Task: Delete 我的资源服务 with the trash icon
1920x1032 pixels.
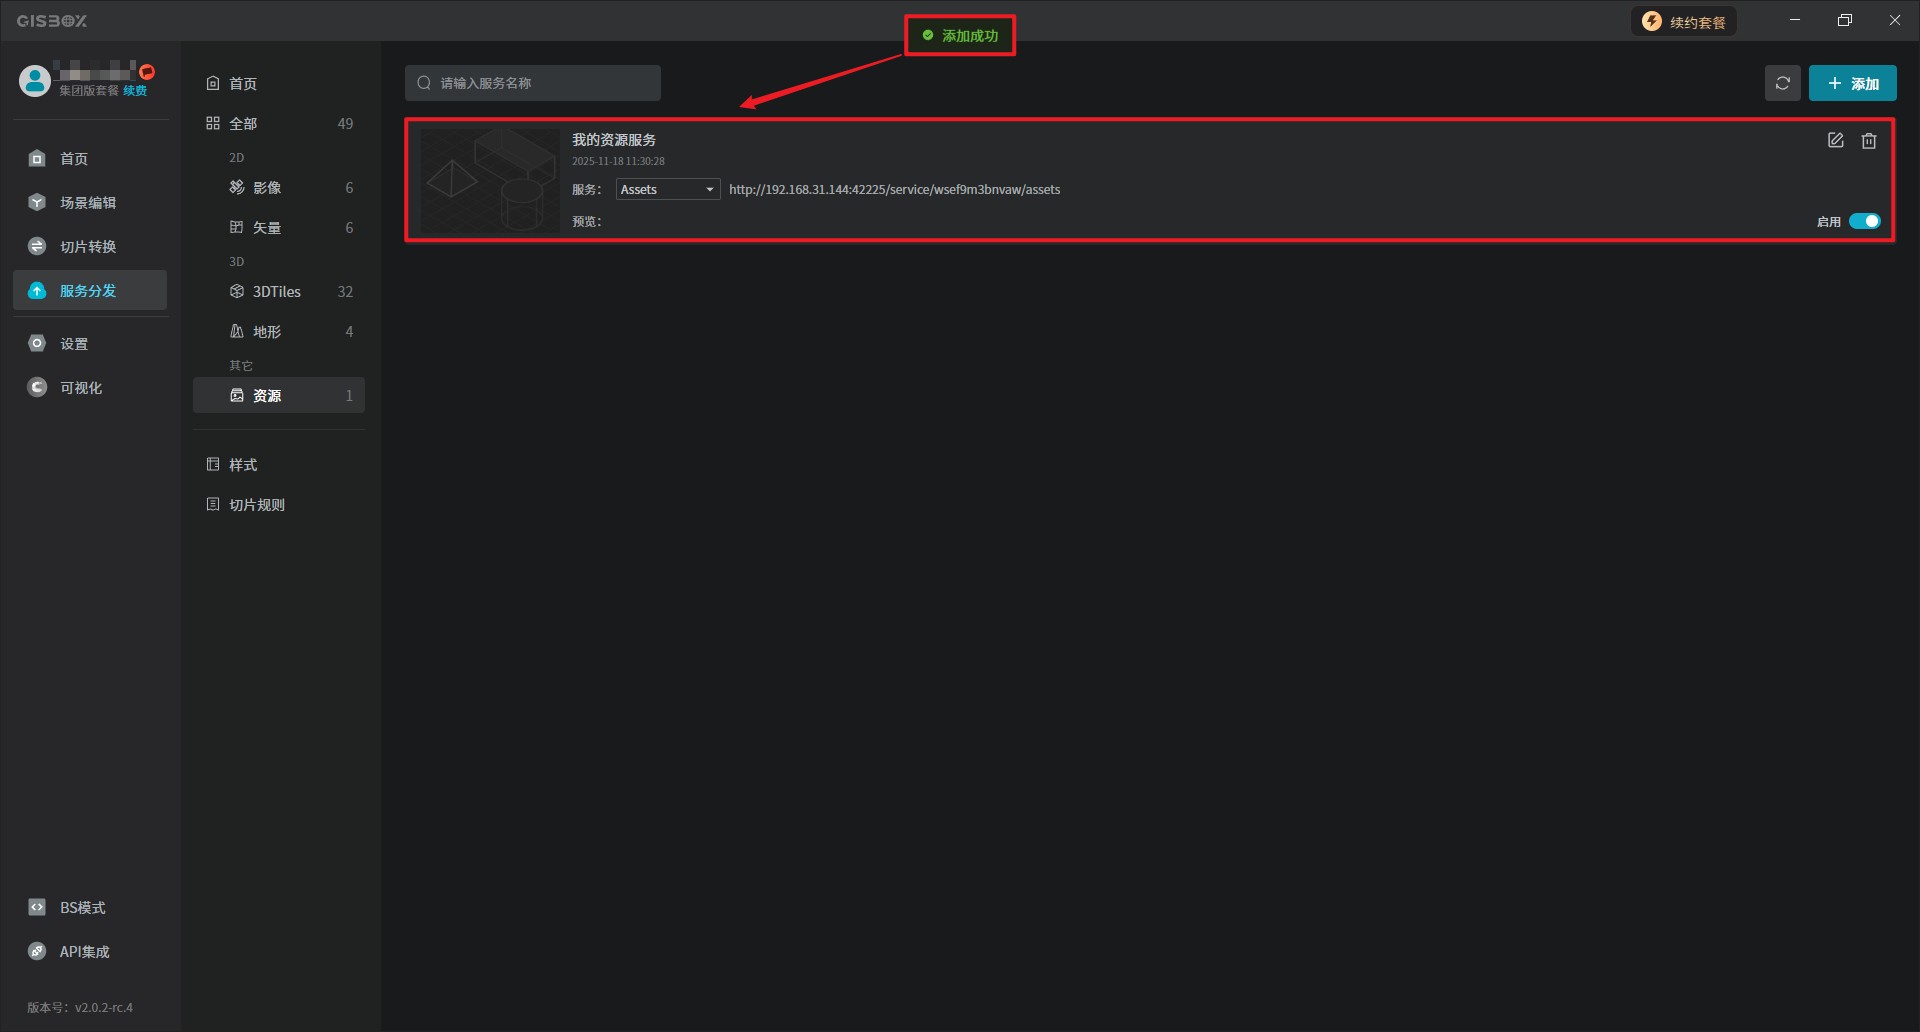Action: (x=1868, y=141)
